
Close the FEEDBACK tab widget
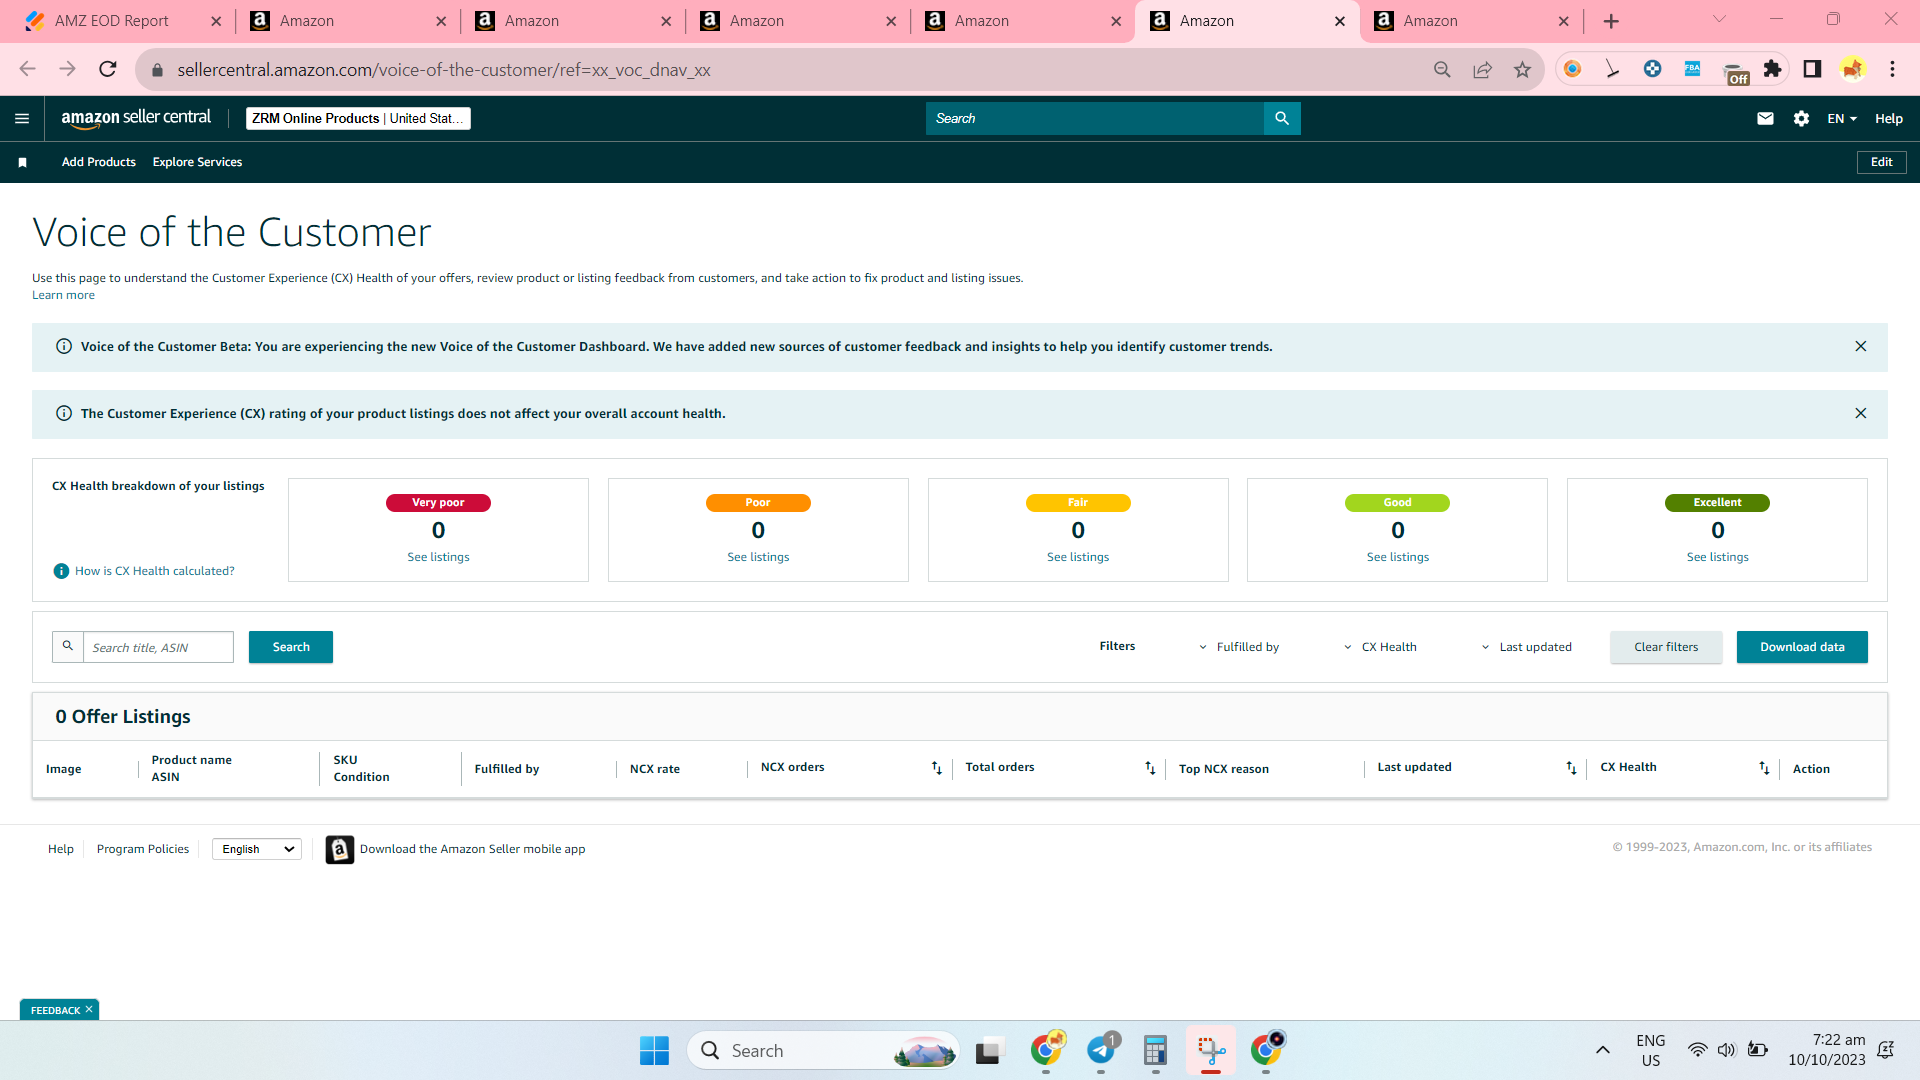coord(89,1009)
